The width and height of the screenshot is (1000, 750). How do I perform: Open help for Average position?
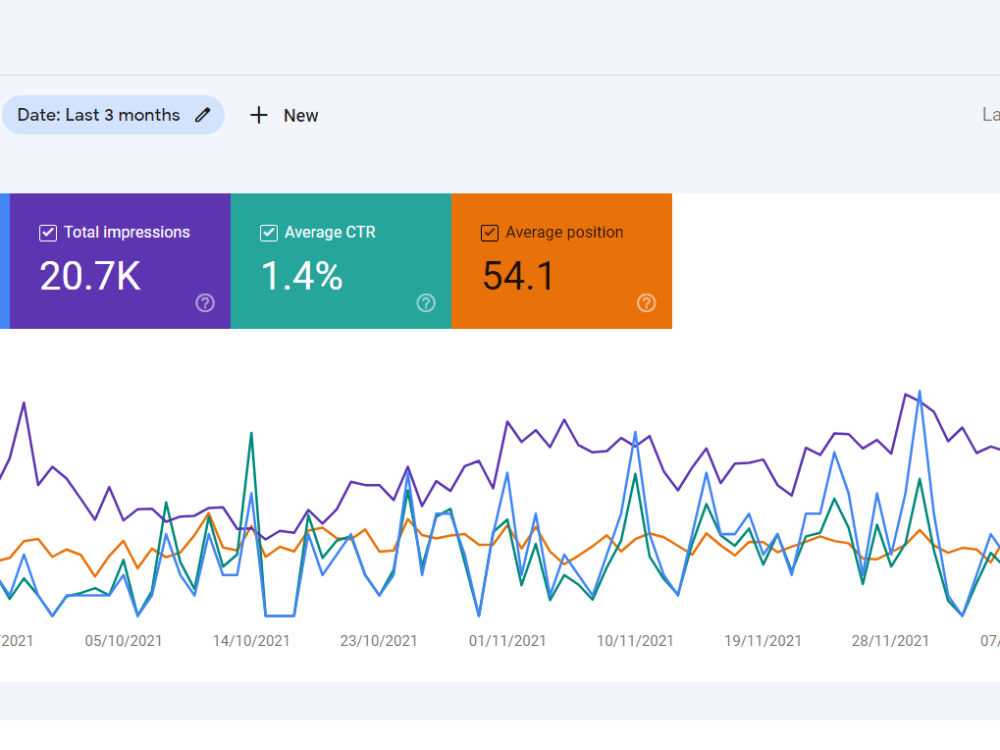646,303
